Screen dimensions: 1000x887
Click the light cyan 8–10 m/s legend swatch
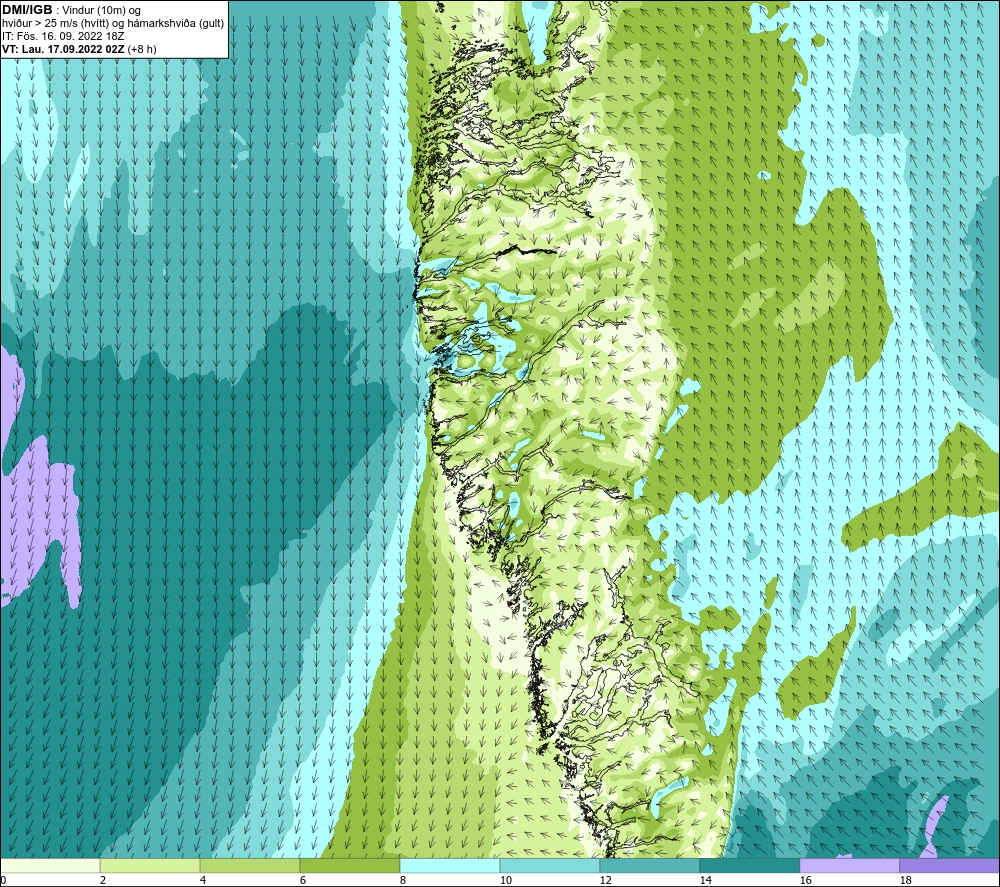[x=450, y=865]
